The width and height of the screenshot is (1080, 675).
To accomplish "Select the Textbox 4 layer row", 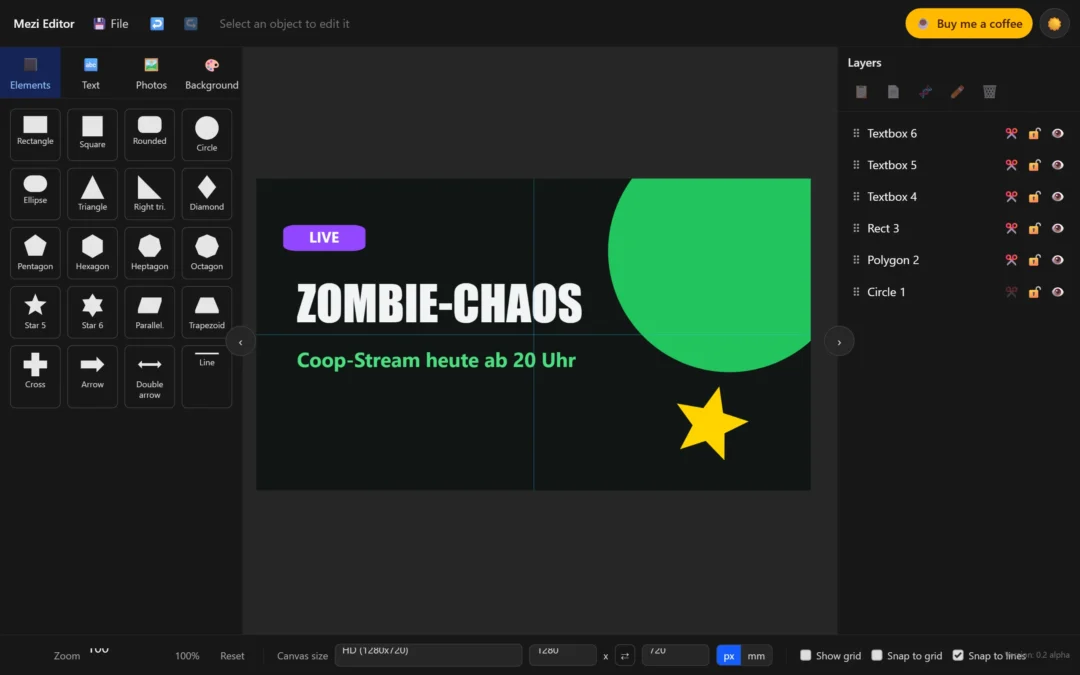I will pos(959,196).
